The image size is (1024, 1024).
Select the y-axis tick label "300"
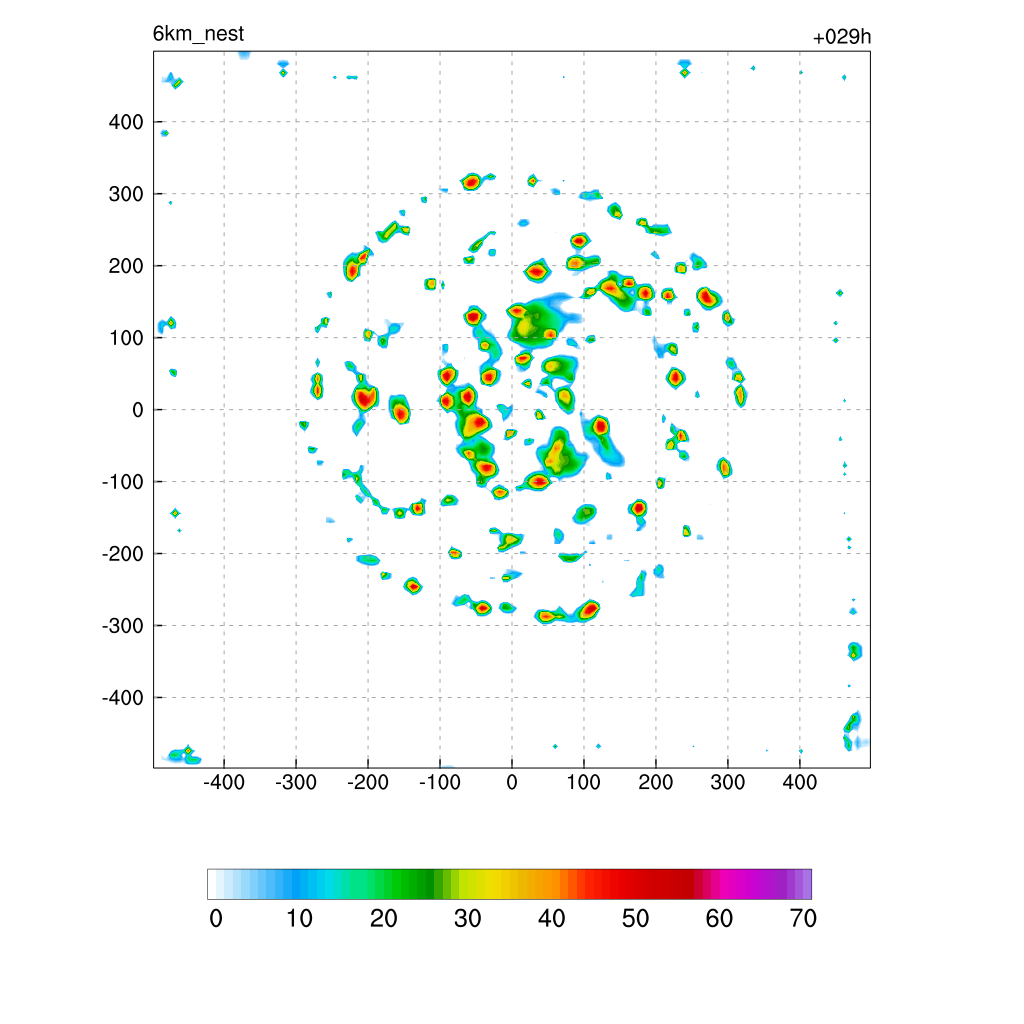pyautogui.click(x=126, y=194)
